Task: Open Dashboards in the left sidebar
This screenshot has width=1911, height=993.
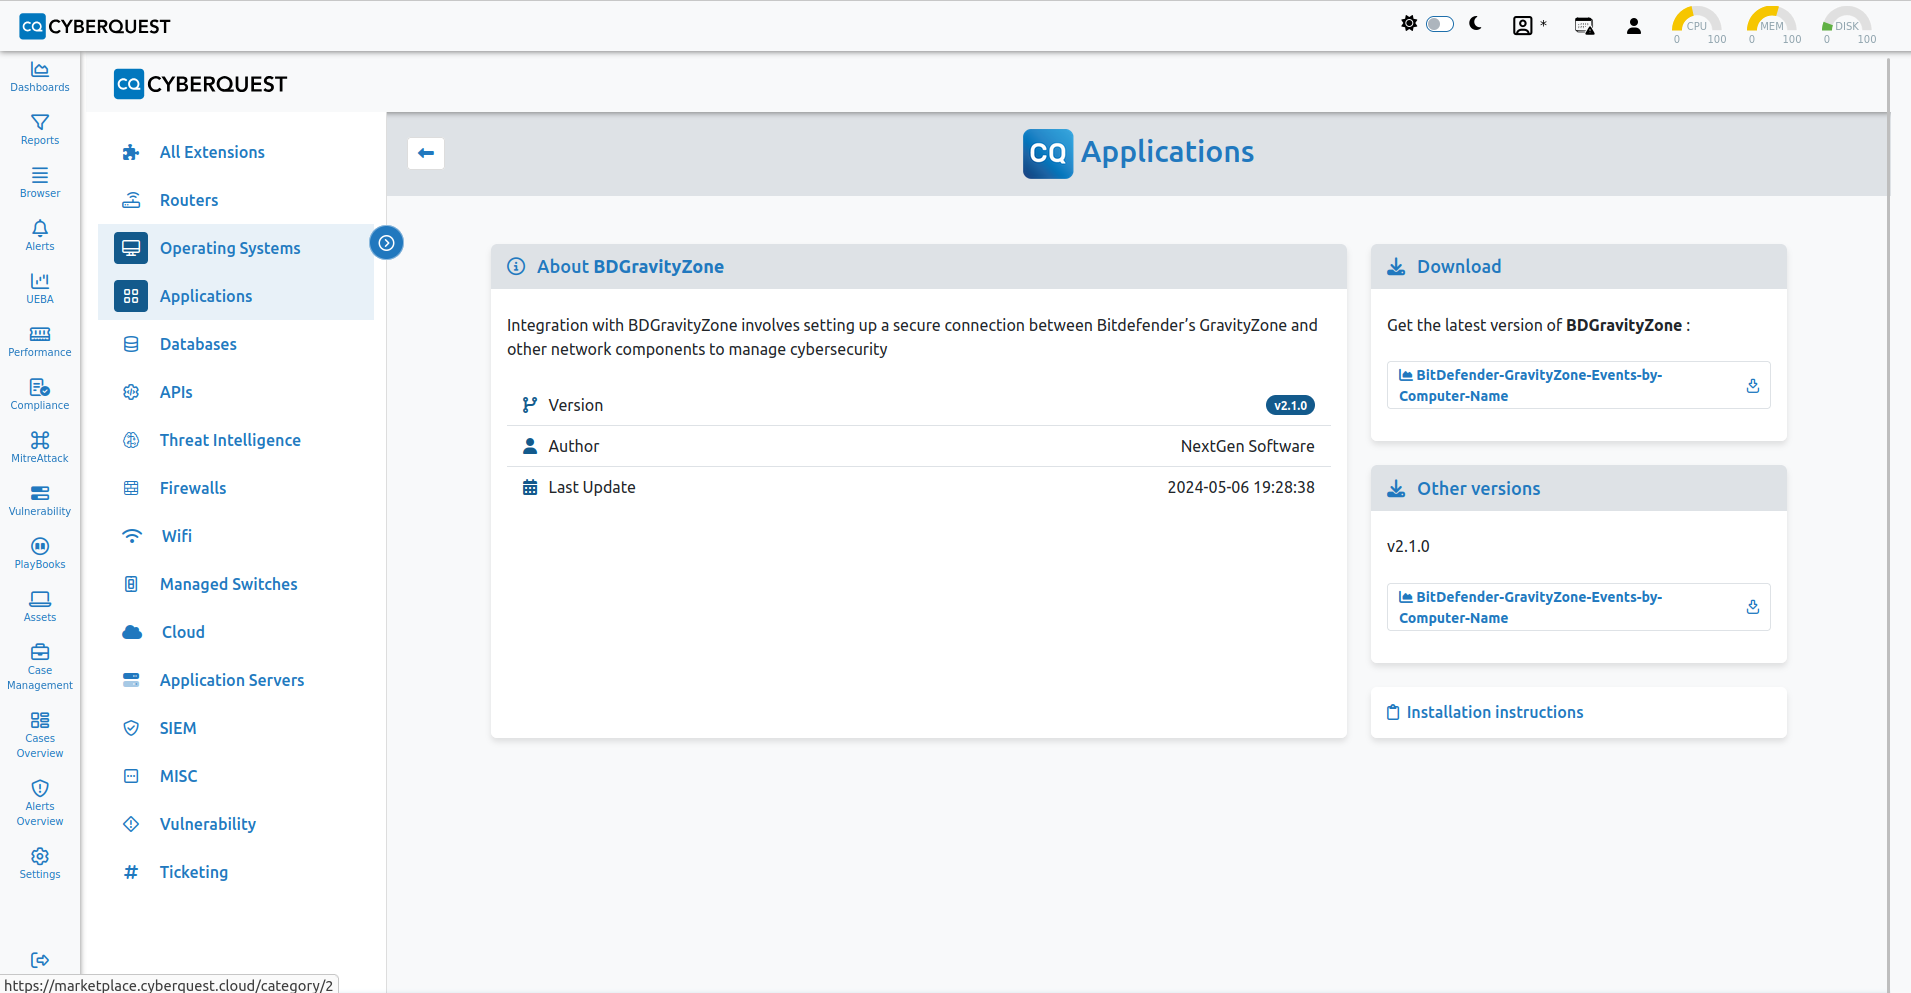Action: 40,76
